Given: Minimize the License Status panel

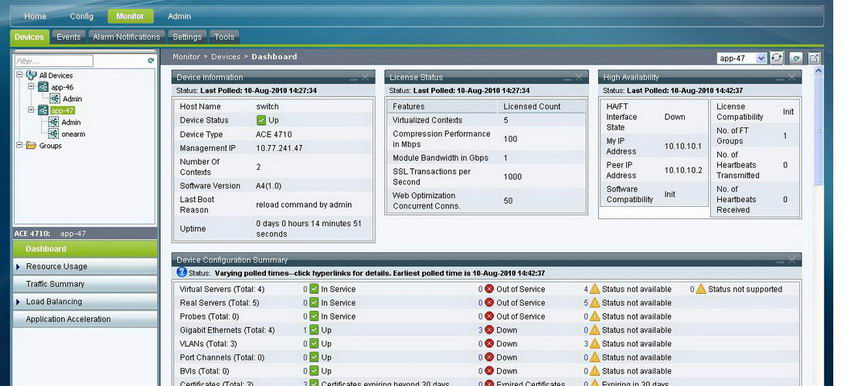Looking at the screenshot, I should [x=568, y=78].
